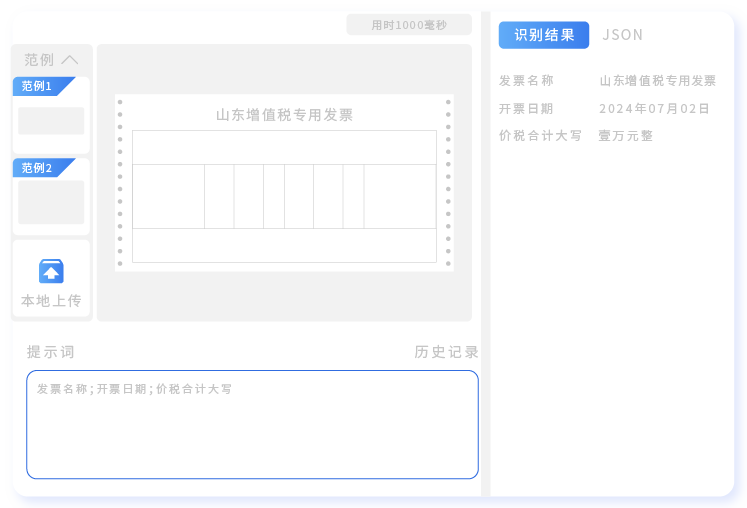747x508 pixels.
Task: Select the 范例2 sample thumbnail
Action: click(51, 202)
